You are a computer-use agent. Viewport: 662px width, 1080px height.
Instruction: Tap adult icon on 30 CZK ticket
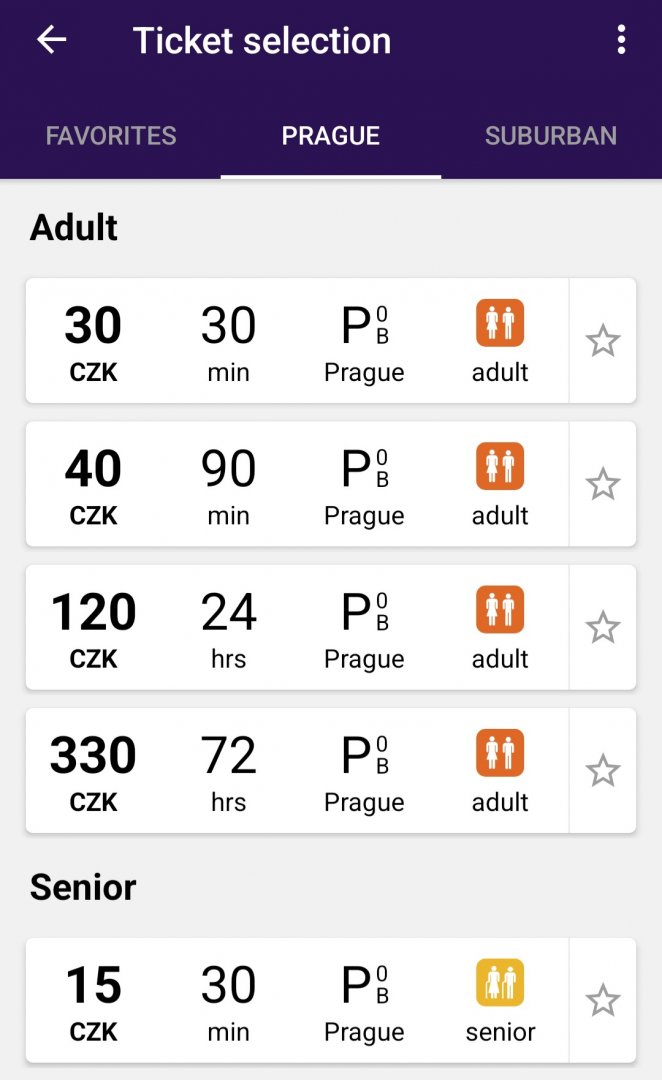pyautogui.click(x=500, y=323)
